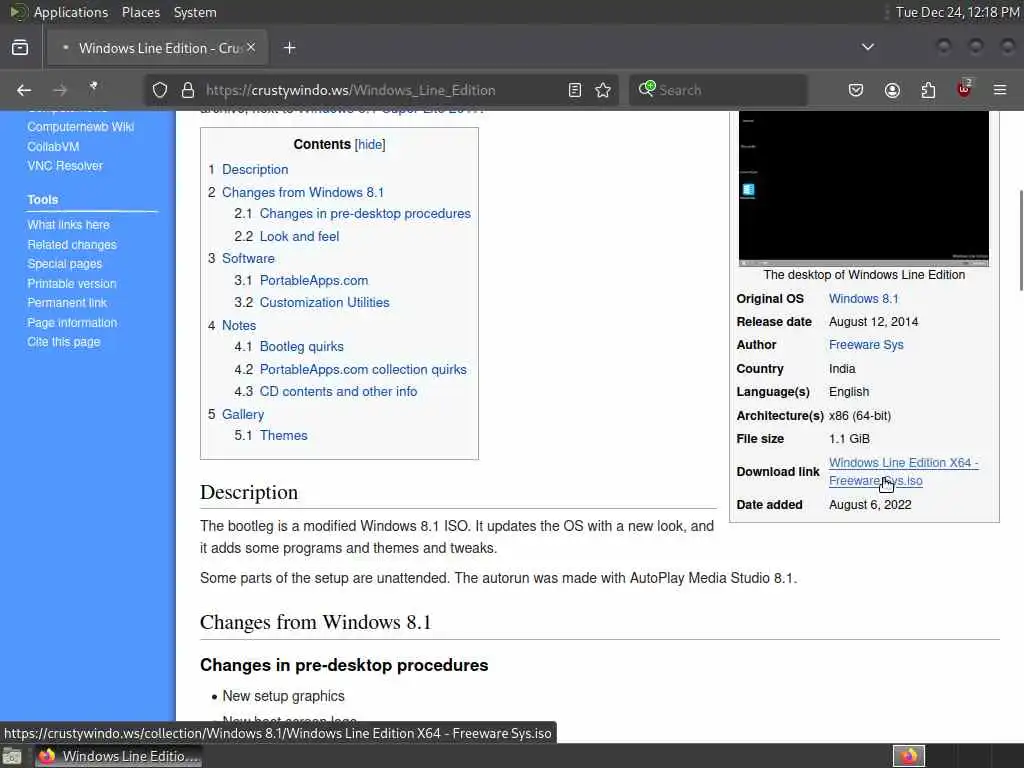
Task: Go back to the previous page
Action: tap(24, 90)
